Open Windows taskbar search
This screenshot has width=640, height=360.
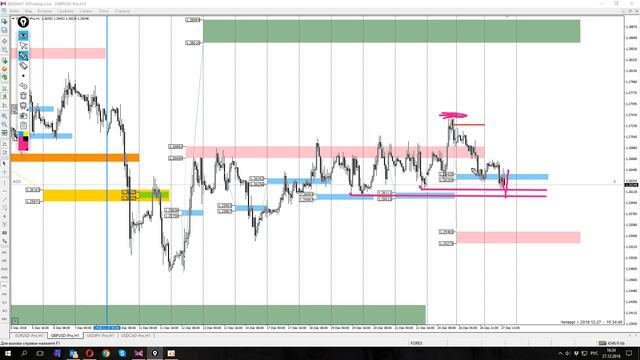tap(24, 353)
